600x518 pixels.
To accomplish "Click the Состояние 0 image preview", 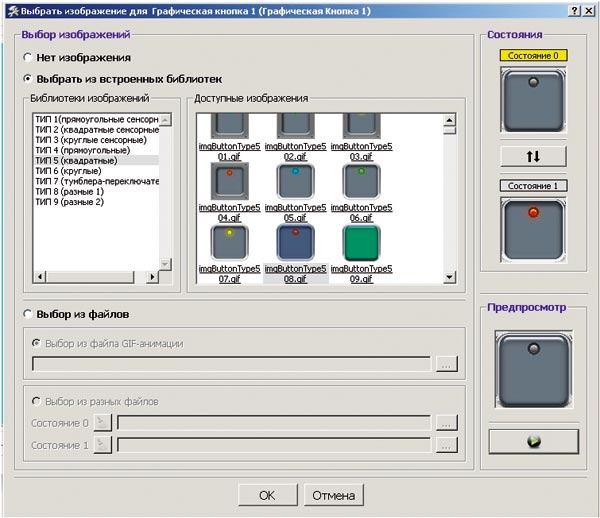I will (x=533, y=100).
